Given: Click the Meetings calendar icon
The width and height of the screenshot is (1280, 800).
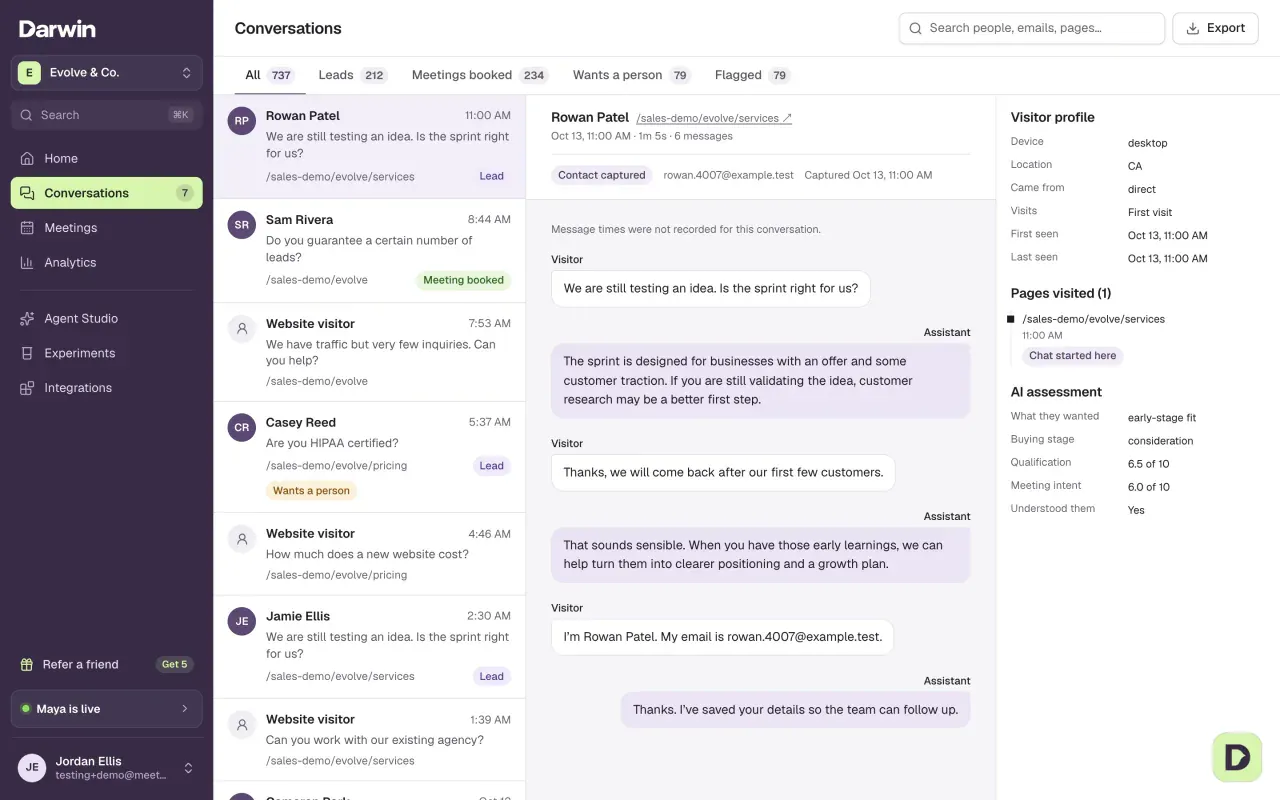Looking at the screenshot, I should 27,228.
